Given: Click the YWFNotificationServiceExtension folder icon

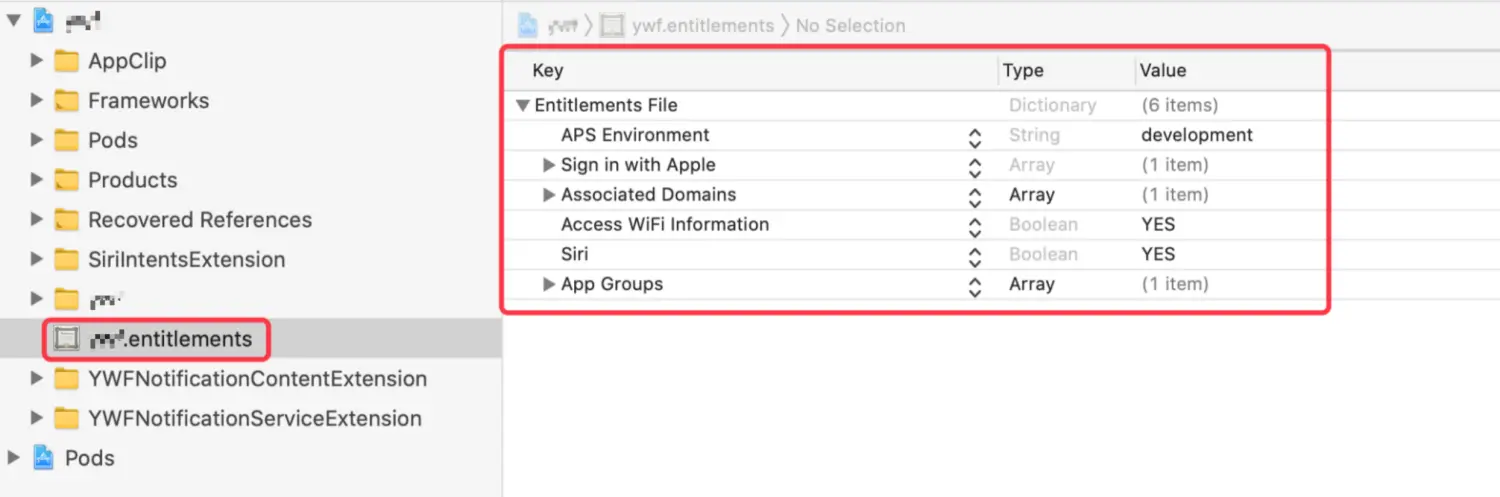Looking at the screenshot, I should point(67,419).
